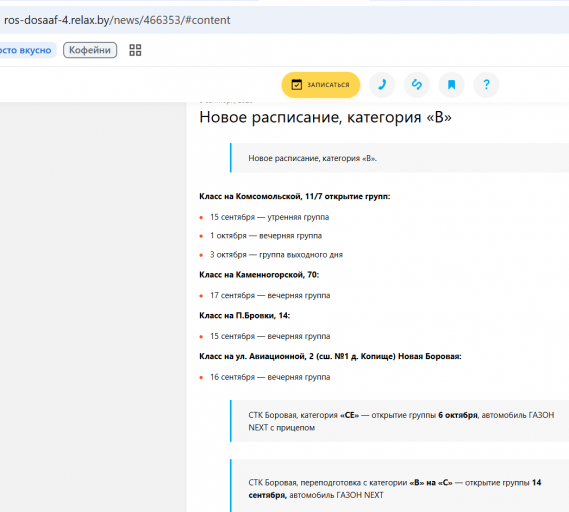Select 16 сентября — вечерняя группа item
The image size is (569, 512).
[x=270, y=377]
